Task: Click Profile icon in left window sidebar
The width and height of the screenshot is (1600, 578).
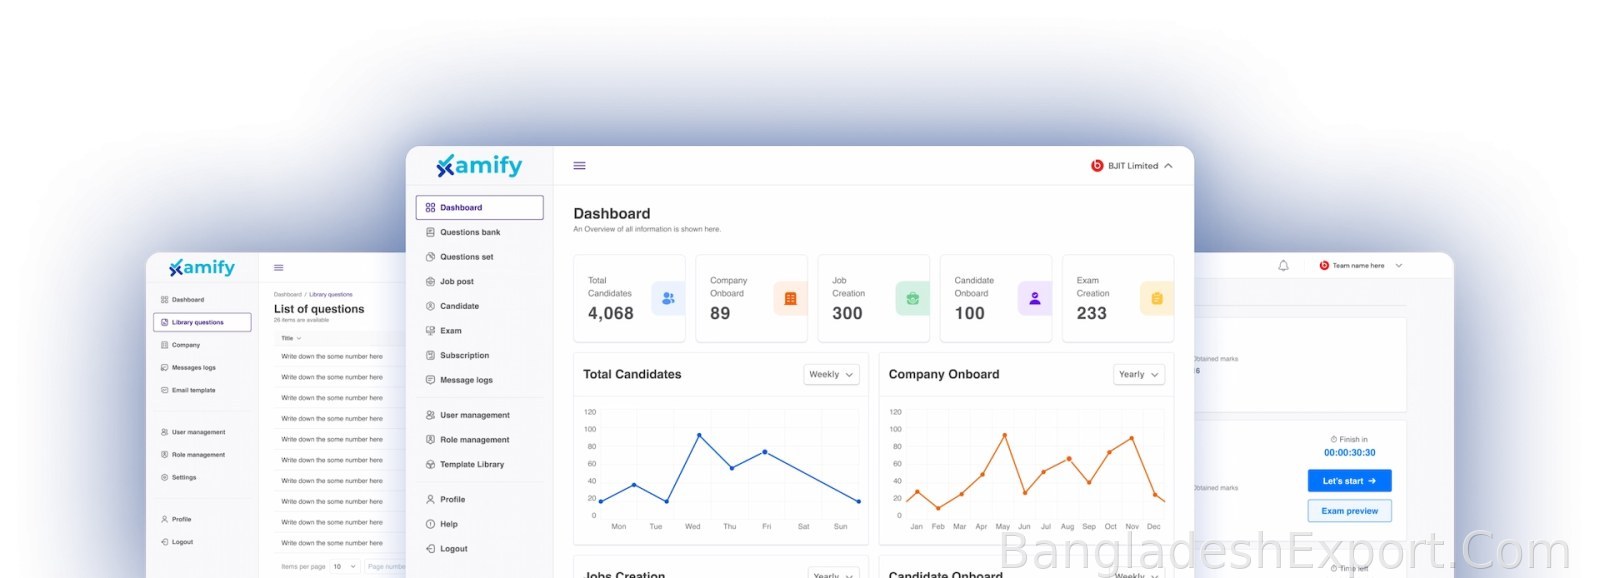Action: 164,519
